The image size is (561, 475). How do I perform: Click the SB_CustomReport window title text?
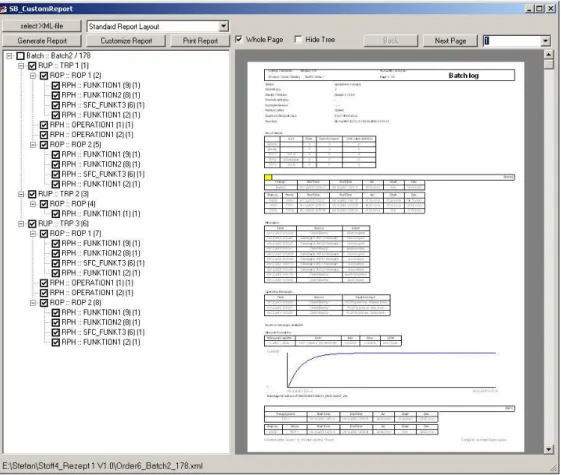pos(41,9)
